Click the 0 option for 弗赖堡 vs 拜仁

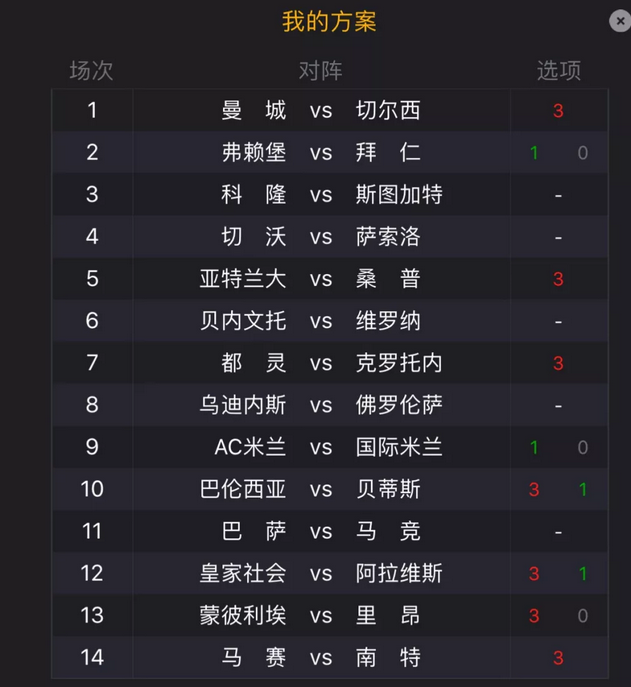(x=582, y=153)
